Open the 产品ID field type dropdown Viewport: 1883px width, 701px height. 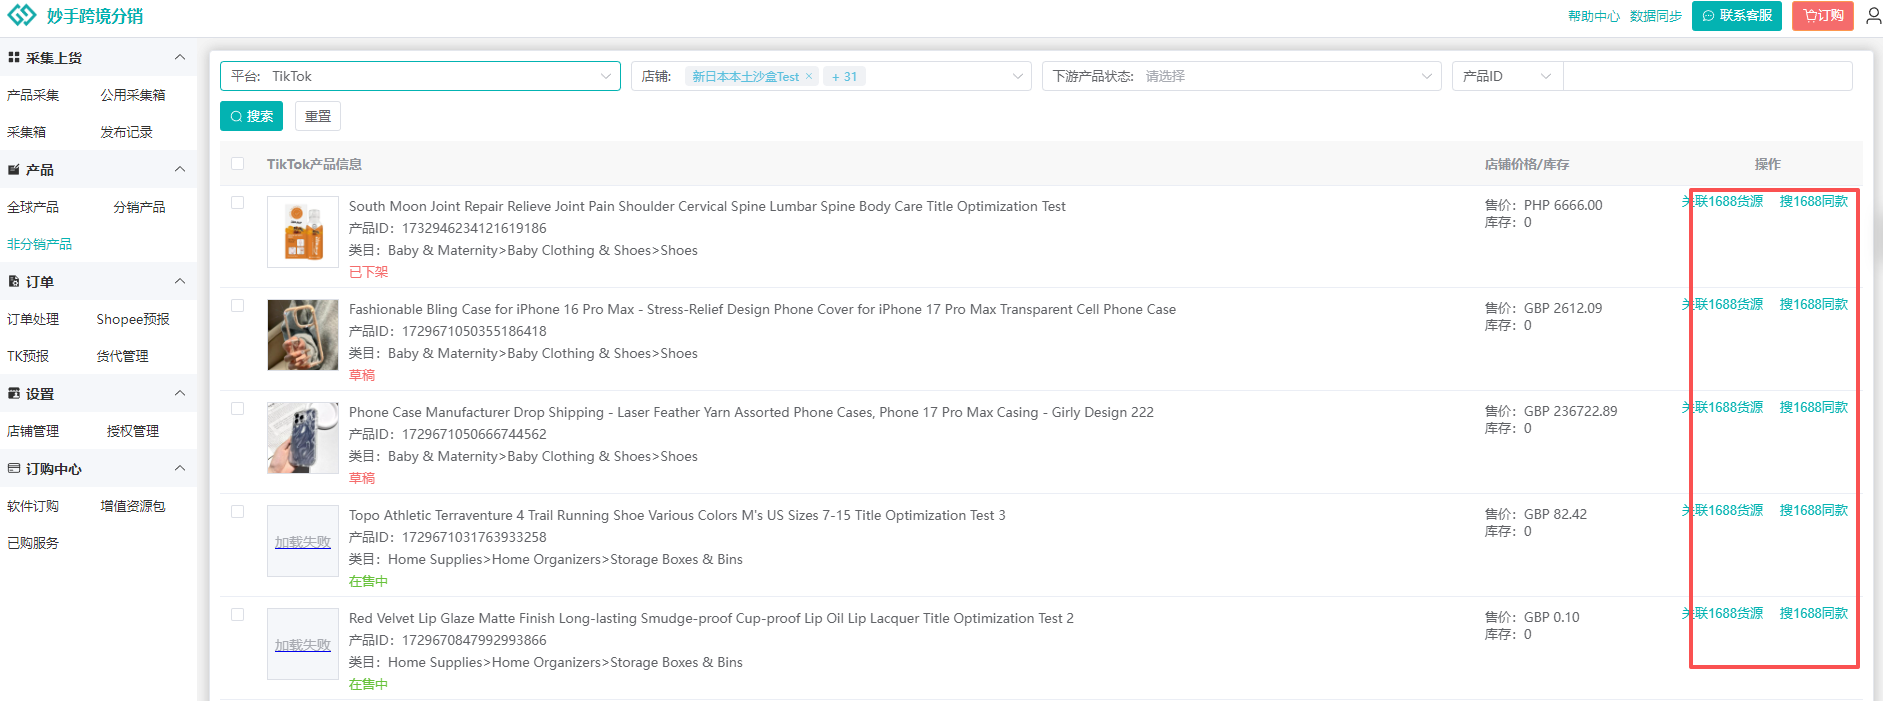tap(1507, 76)
